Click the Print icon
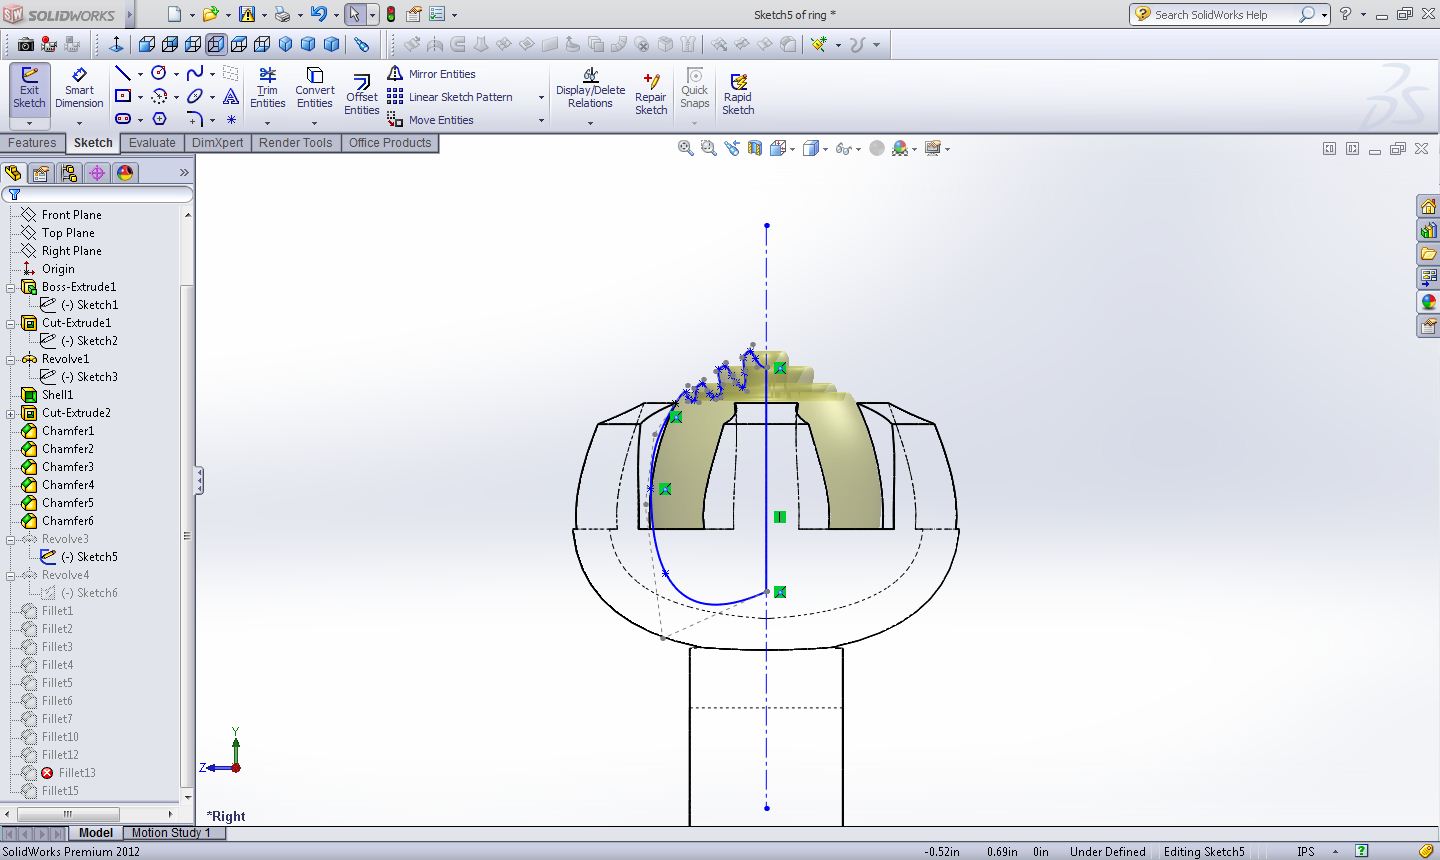Screen dimensions: 1440x860 pos(282,14)
